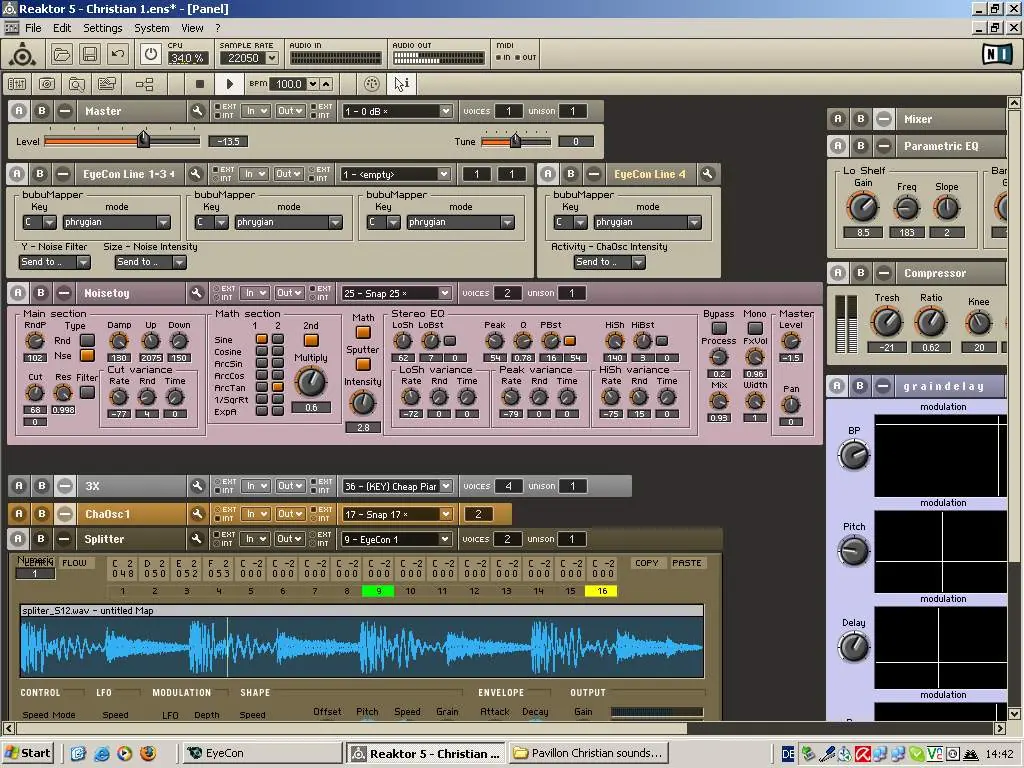Open the View menu
Viewport: 1024px width, 768px height.
click(192, 28)
